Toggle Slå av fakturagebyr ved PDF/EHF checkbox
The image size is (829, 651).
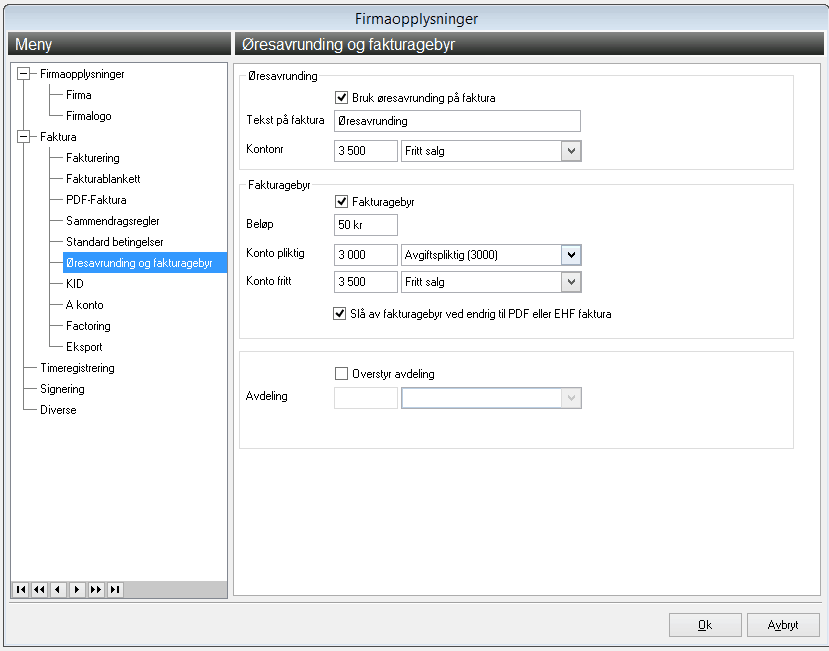(339, 314)
